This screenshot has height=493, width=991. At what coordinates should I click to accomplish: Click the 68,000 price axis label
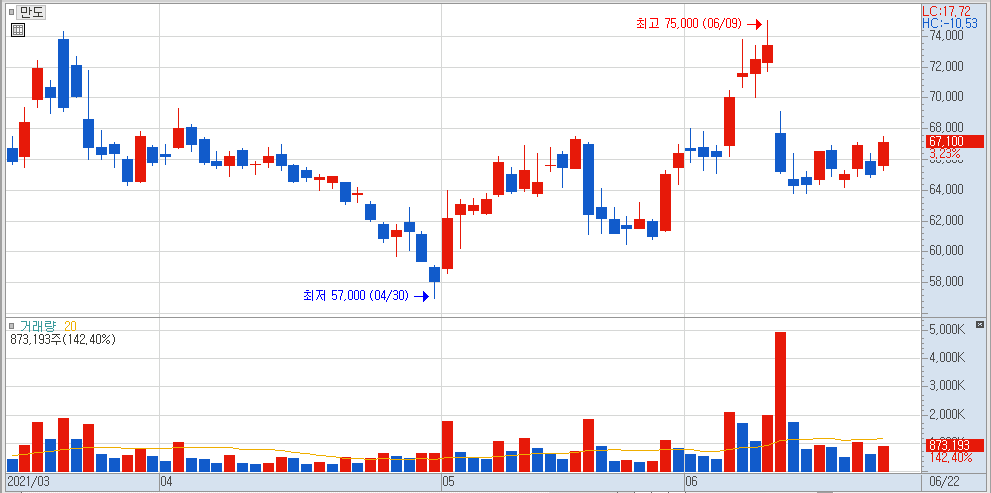[945, 128]
